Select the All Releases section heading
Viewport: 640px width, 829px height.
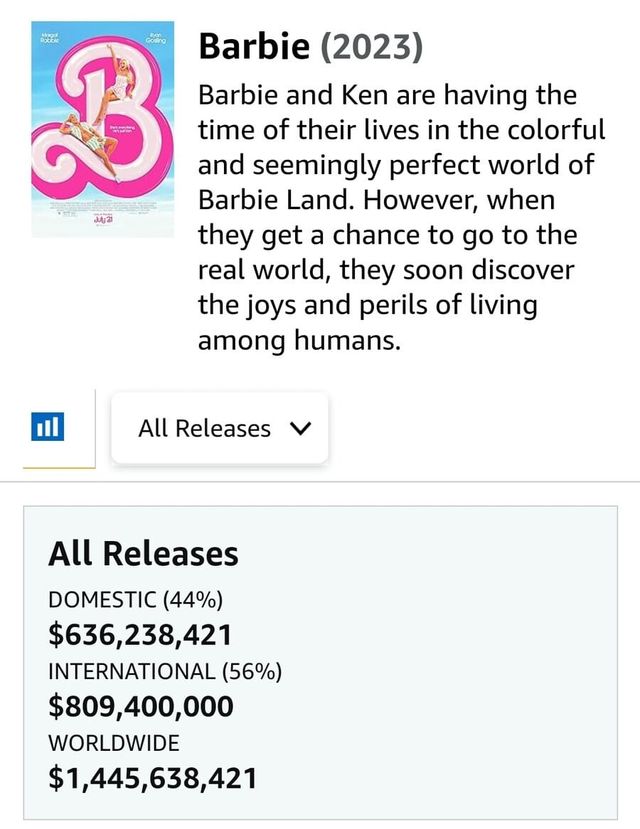pyautogui.click(x=143, y=553)
